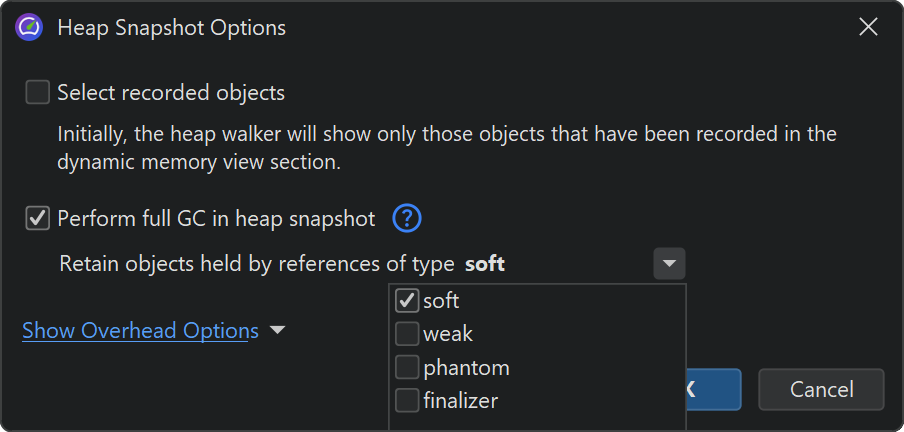This screenshot has width=904, height=432.
Task: Close the Heap Snapshot Options dialog
Action: pyautogui.click(x=868, y=28)
